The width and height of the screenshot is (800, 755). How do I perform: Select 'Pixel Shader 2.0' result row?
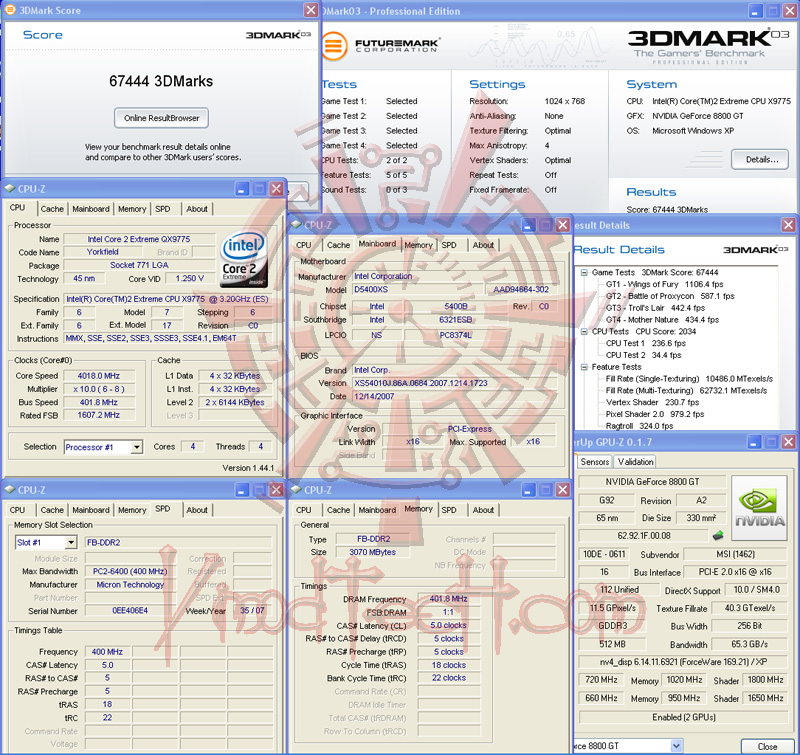(x=655, y=414)
